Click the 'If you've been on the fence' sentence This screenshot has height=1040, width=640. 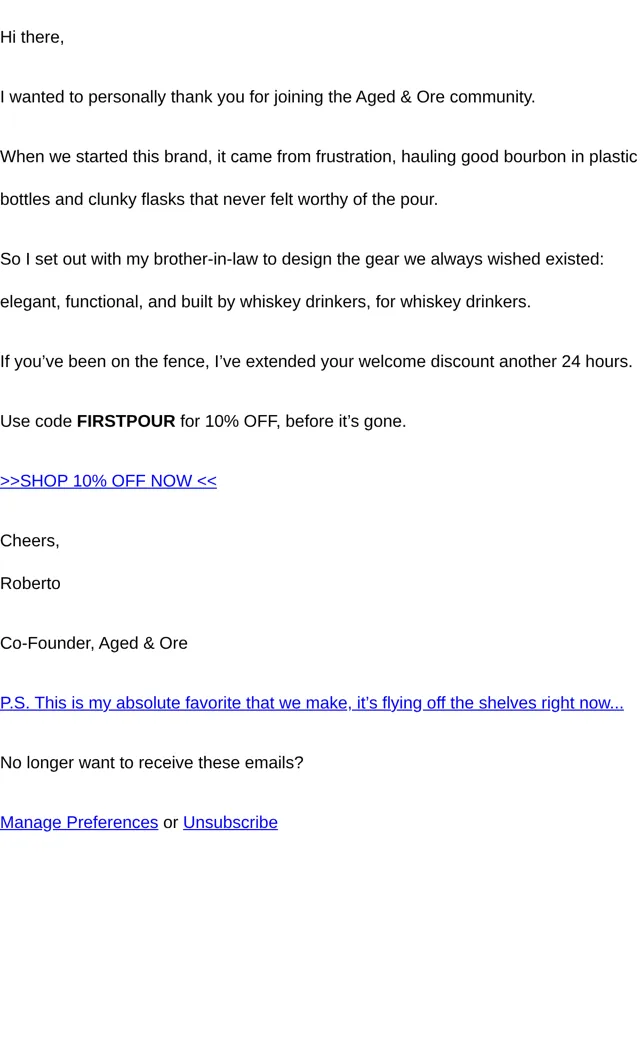pyautogui.click(x=316, y=361)
